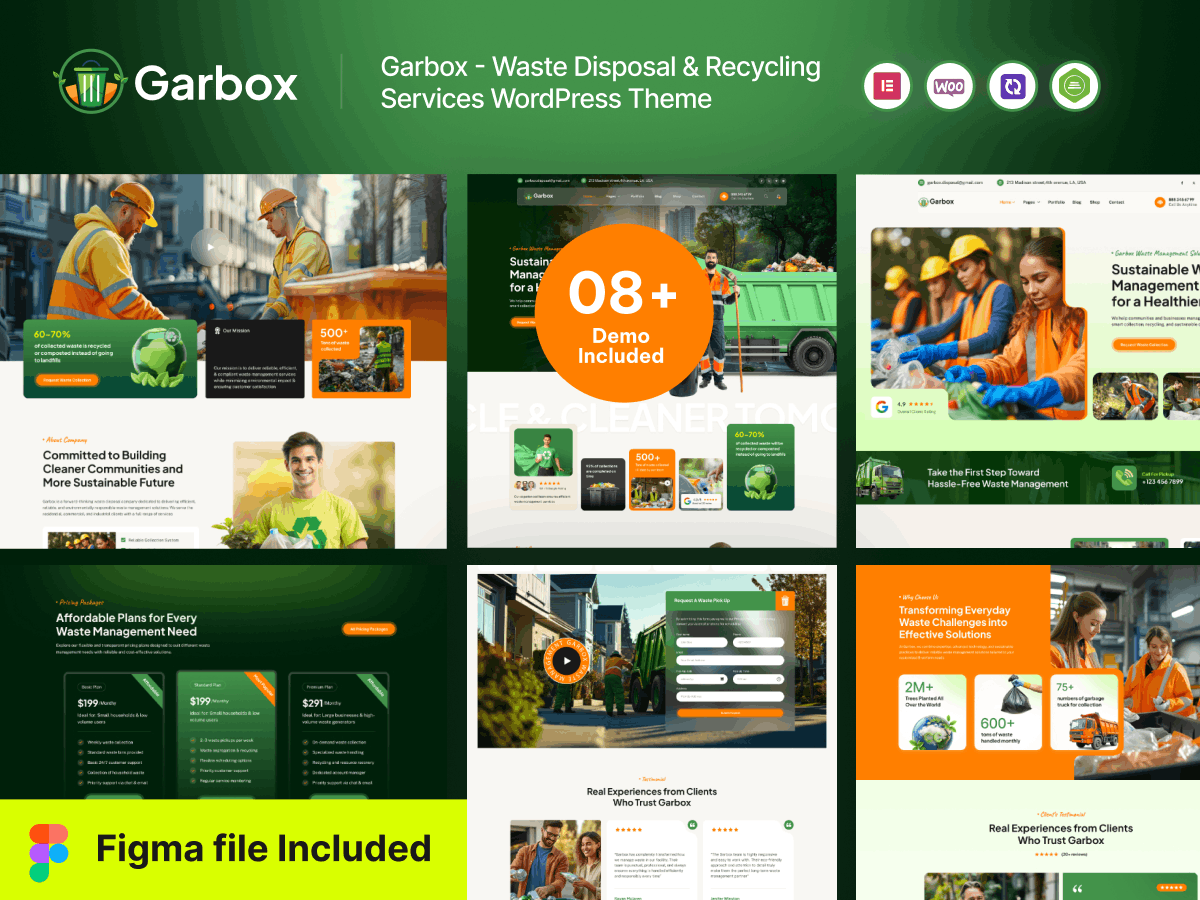The width and height of the screenshot is (1200, 900).
Task: Click the Garbox logo in the dark demo navbar
Action: coord(538,196)
